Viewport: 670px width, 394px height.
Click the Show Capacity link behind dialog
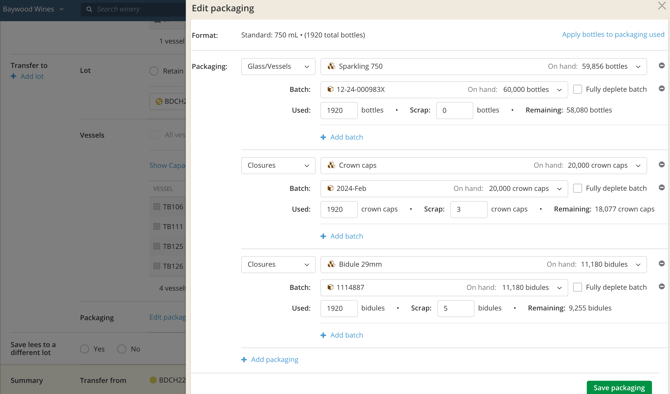coord(167,165)
